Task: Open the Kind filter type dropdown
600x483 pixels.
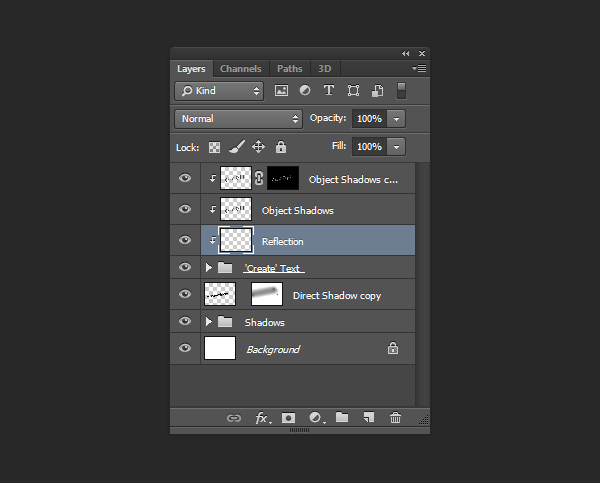Action: 219,91
